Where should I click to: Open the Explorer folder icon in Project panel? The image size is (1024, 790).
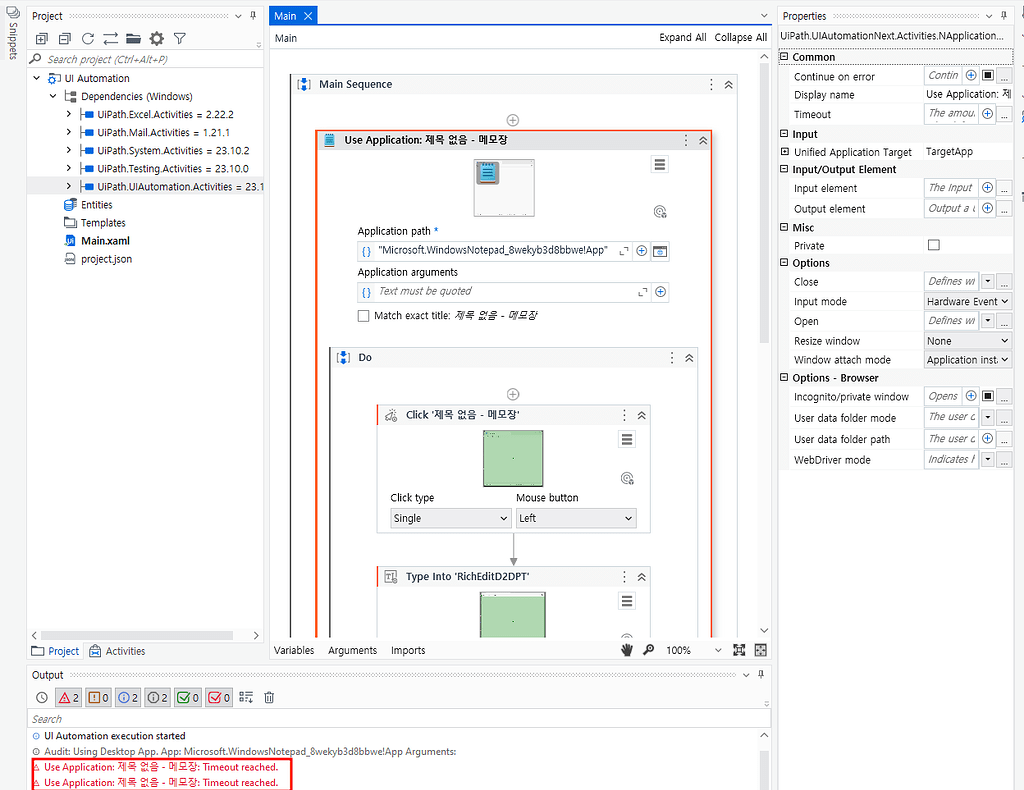click(133, 38)
